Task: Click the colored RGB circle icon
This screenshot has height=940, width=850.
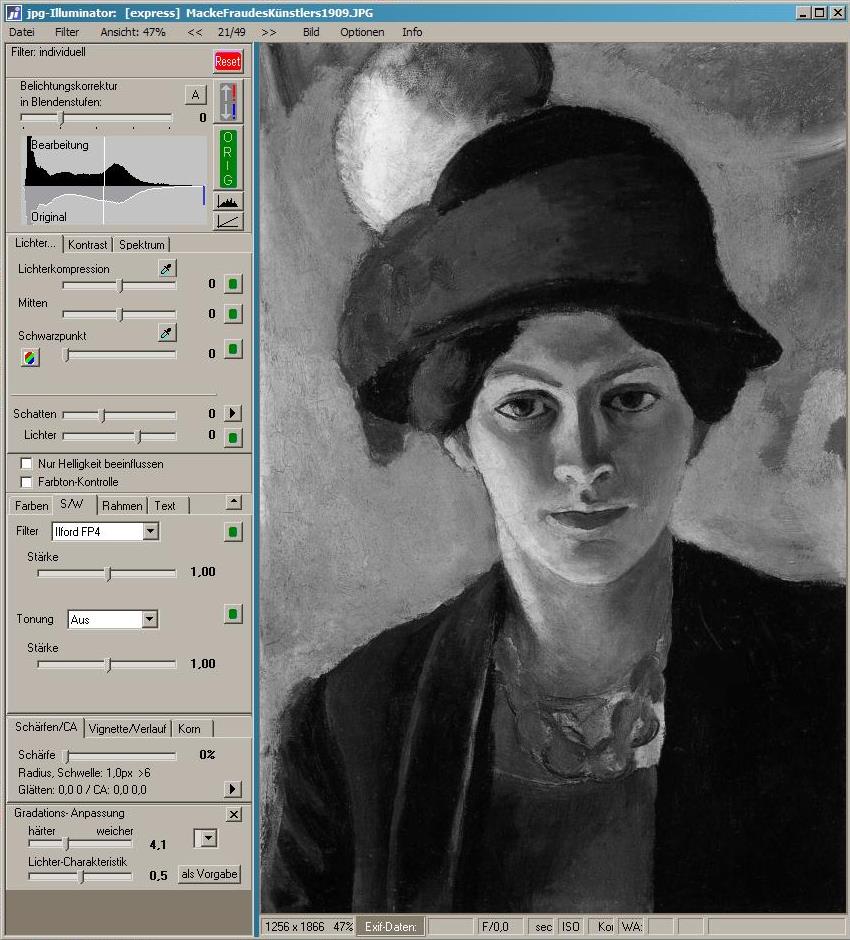Action: coord(30,357)
